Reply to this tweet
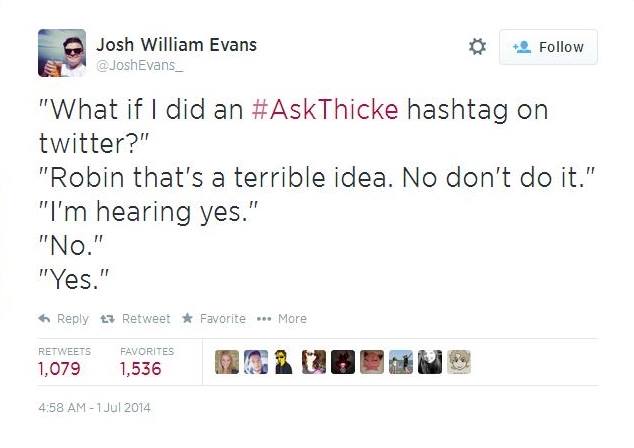The image size is (634, 448). click(x=64, y=319)
